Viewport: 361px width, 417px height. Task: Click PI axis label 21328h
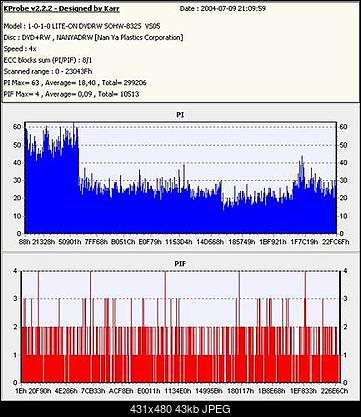pos(44,241)
